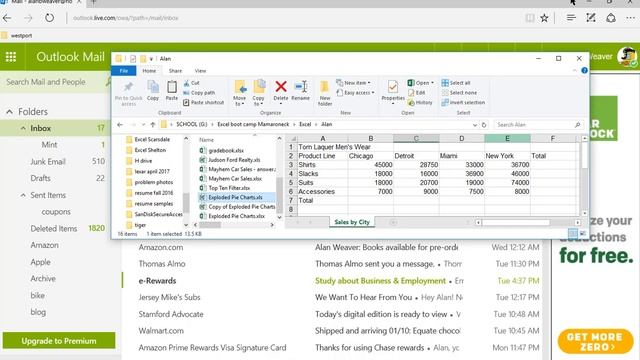This screenshot has height=360, width=640.
Task: Open the Outlook app launcher grid
Action: click(x=11, y=57)
